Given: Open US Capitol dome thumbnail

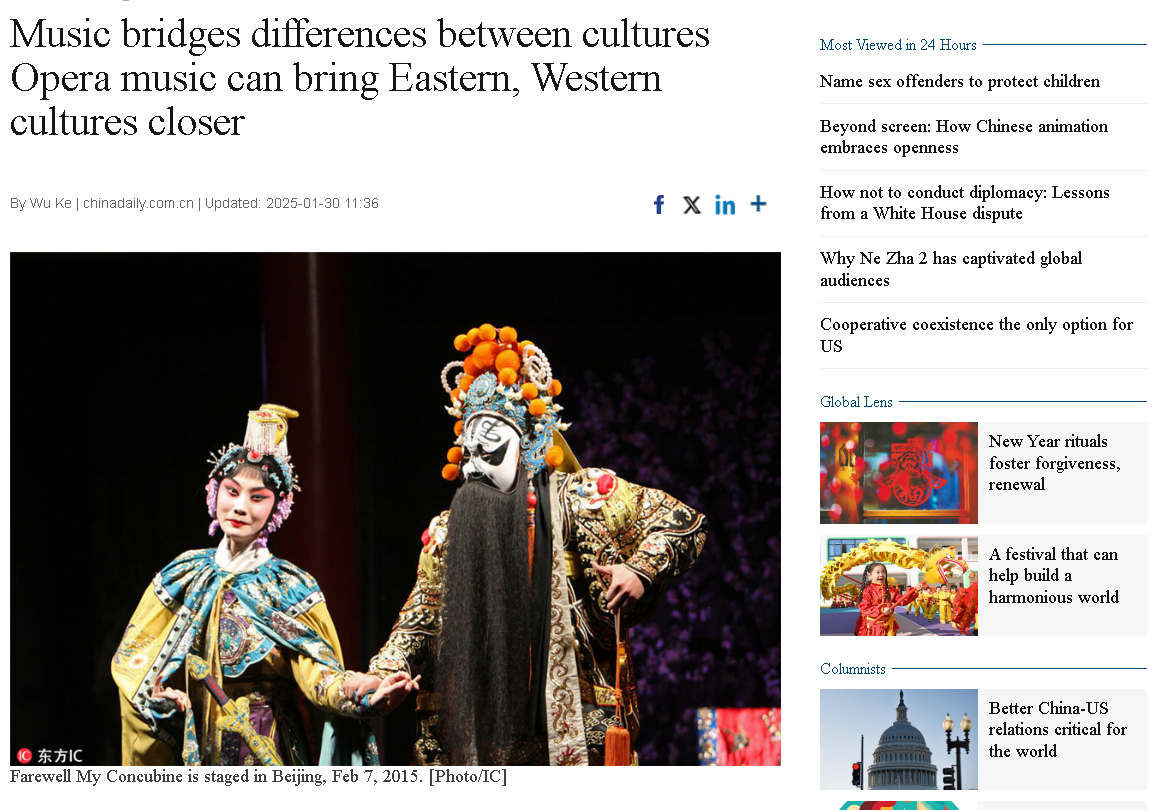Looking at the screenshot, I should [899, 739].
